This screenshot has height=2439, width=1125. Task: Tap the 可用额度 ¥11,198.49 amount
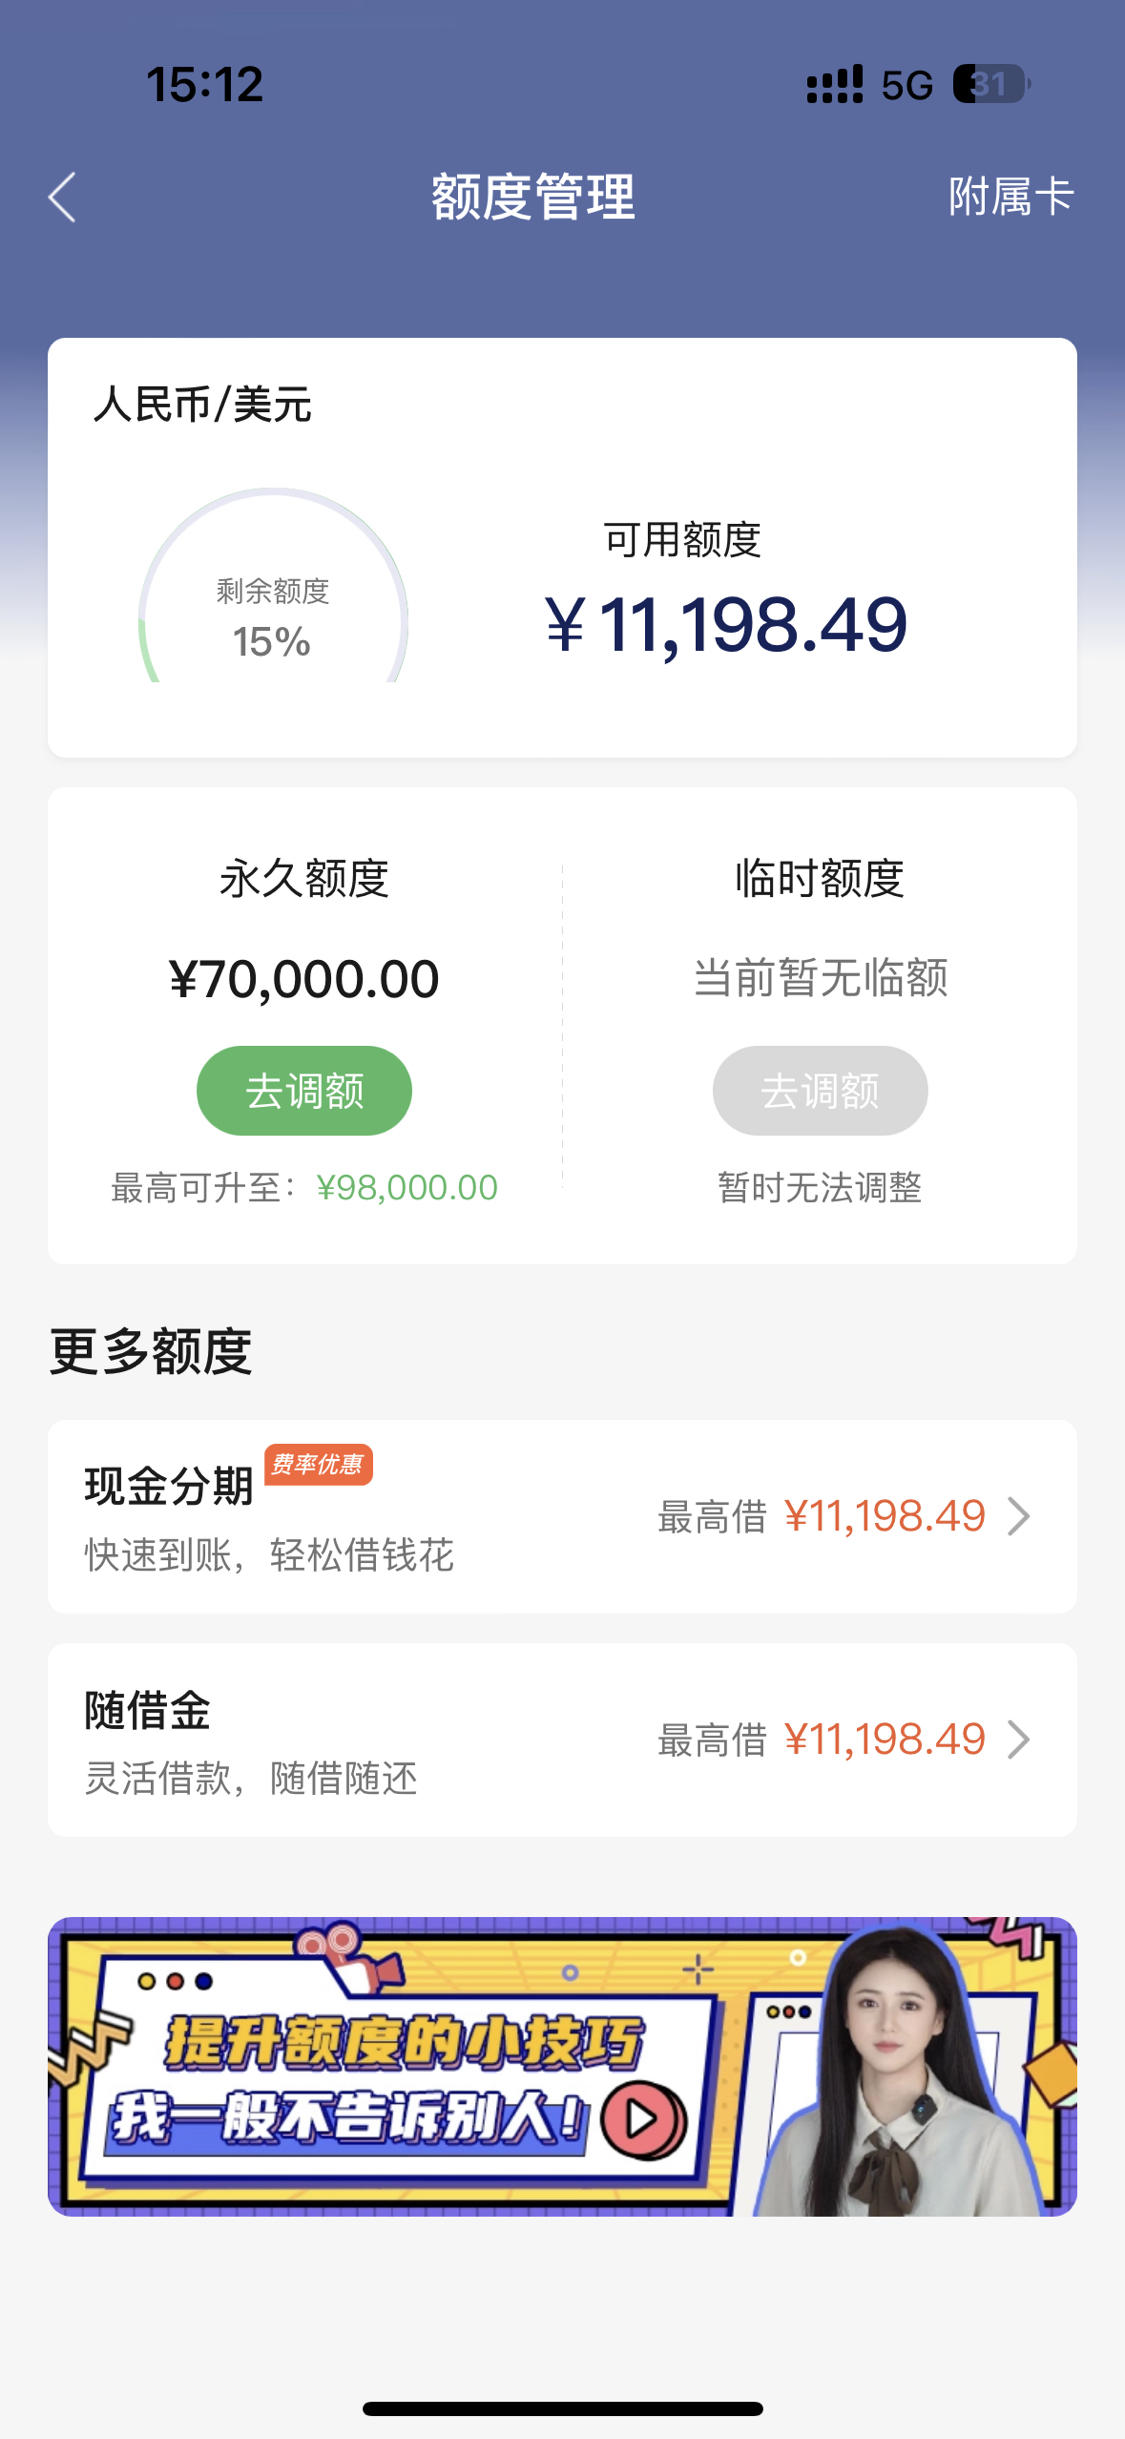pyautogui.click(x=727, y=625)
